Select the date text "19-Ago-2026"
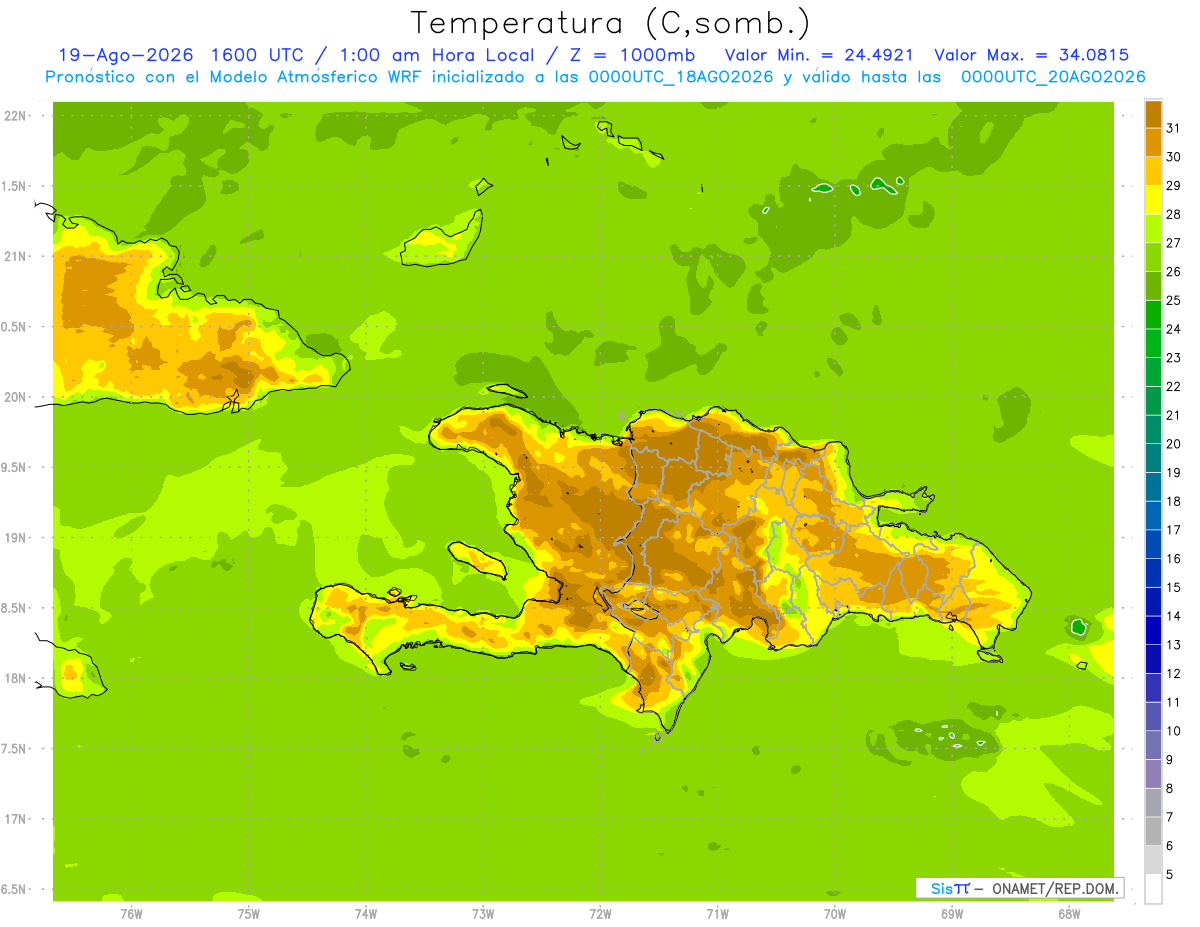The image size is (1200, 927). tap(125, 55)
